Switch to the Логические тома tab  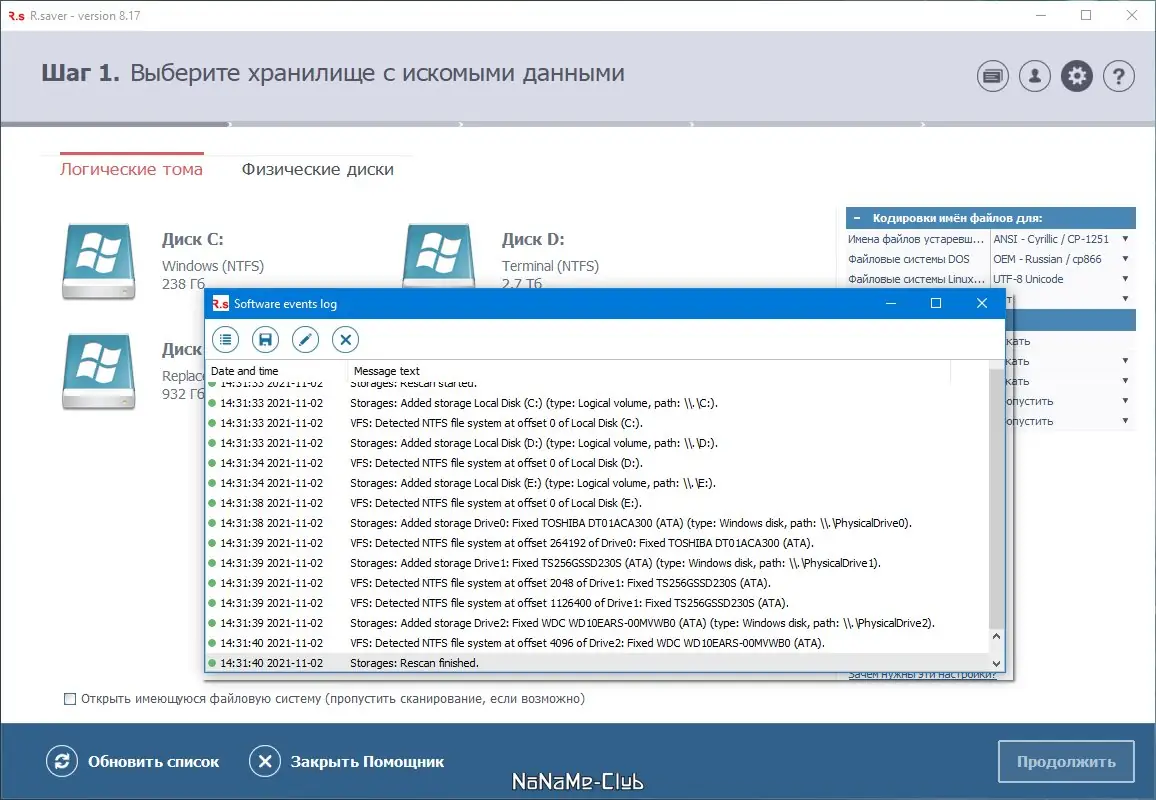tap(131, 169)
